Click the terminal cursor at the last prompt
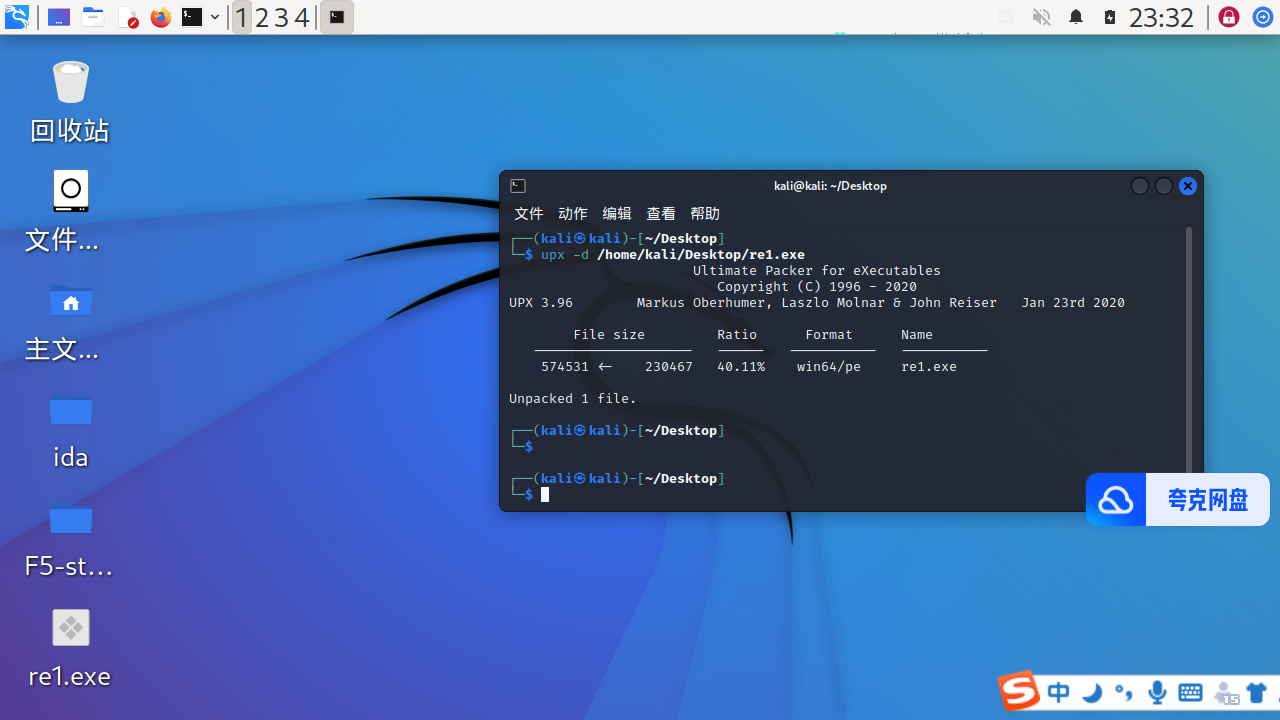Viewport: 1280px width, 720px height. [545, 495]
